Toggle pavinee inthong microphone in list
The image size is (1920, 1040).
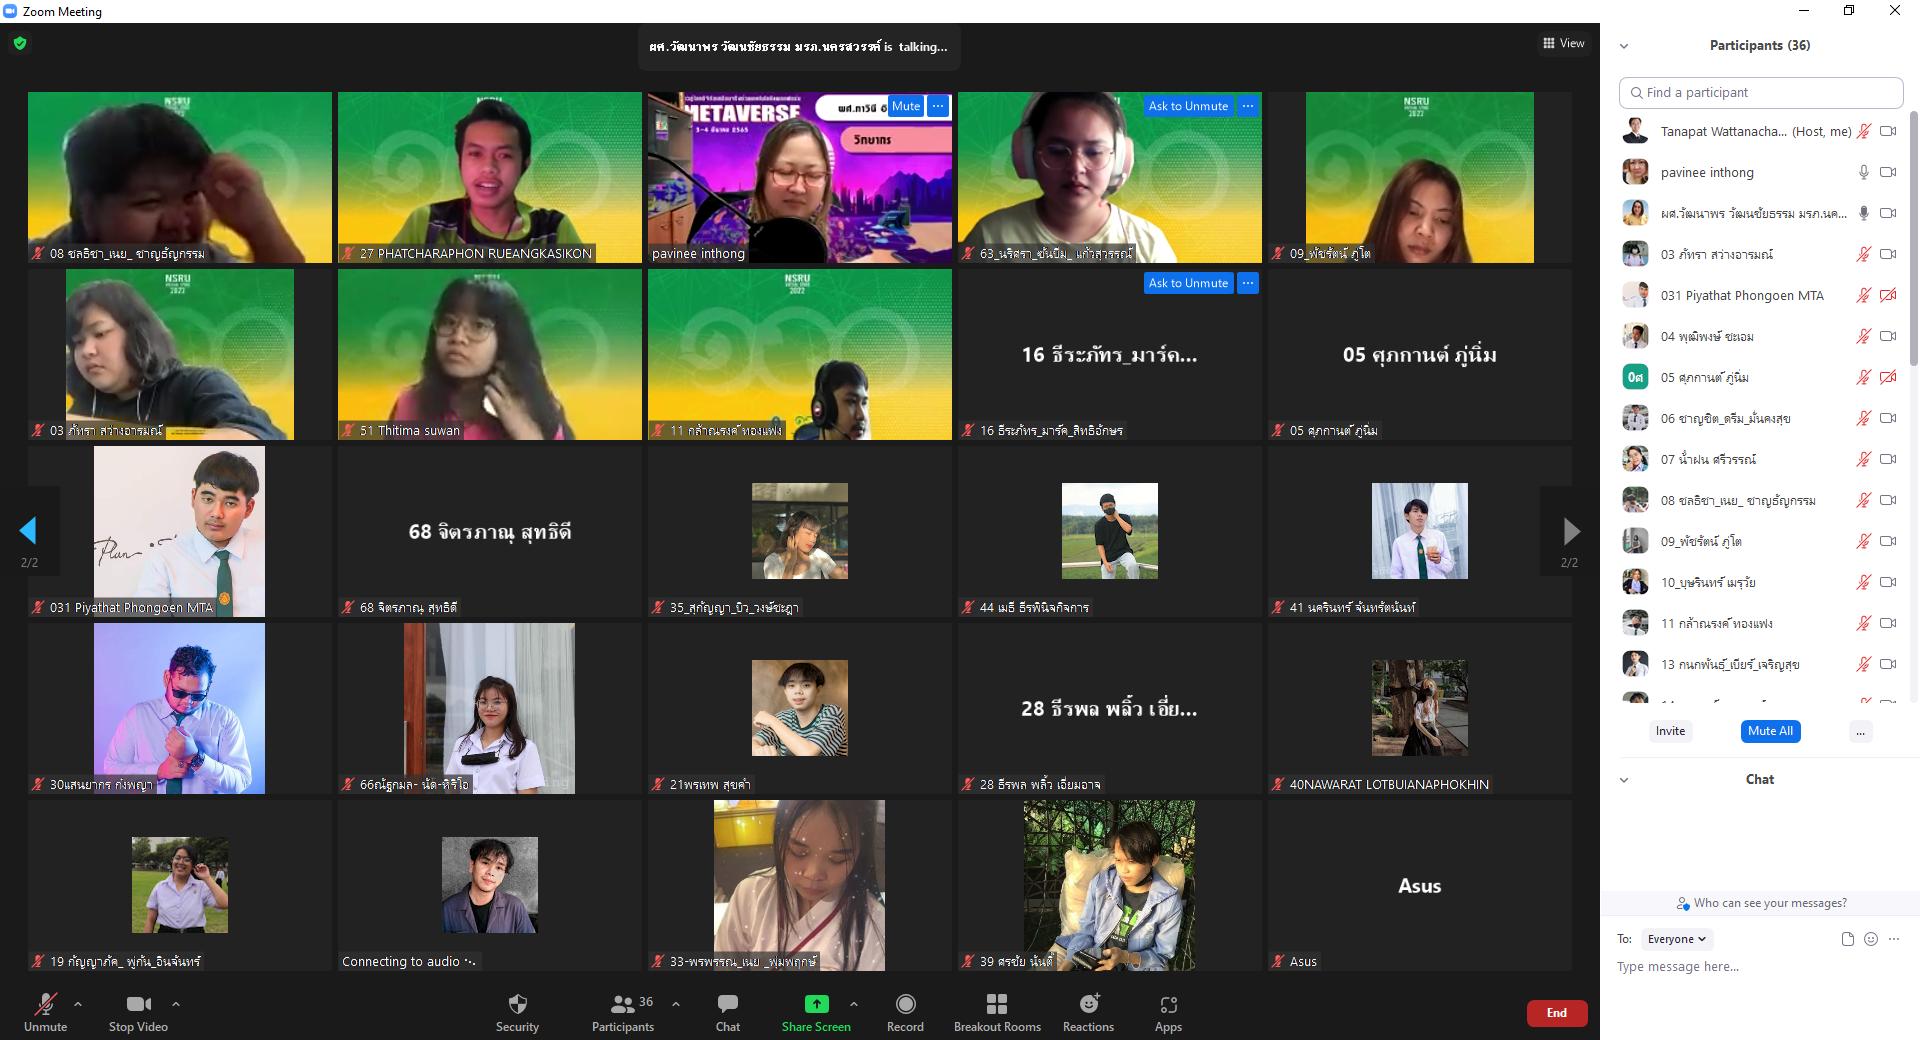pyautogui.click(x=1864, y=172)
